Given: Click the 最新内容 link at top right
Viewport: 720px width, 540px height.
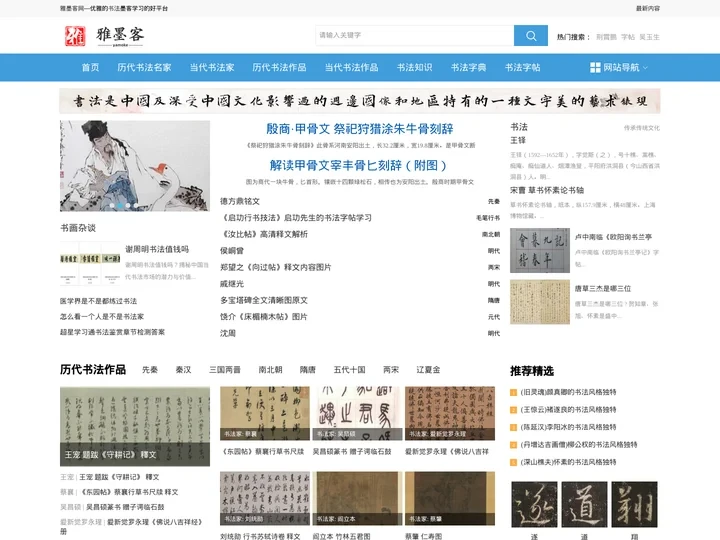Looking at the screenshot, I should click(647, 8).
